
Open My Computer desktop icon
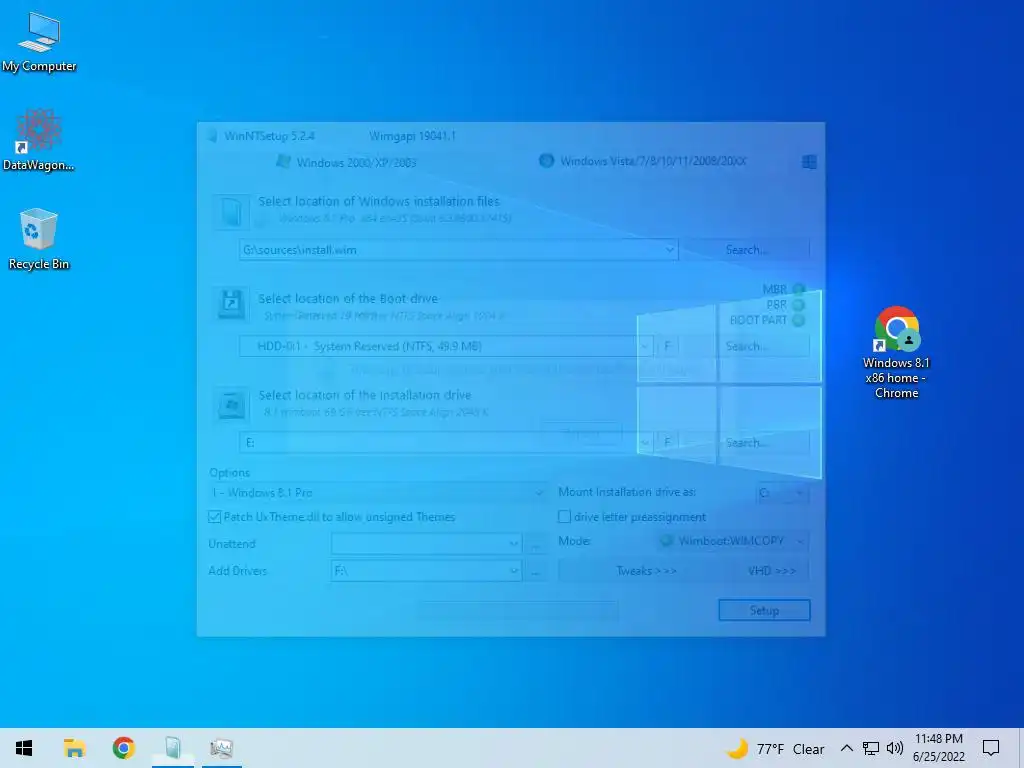pos(39,42)
